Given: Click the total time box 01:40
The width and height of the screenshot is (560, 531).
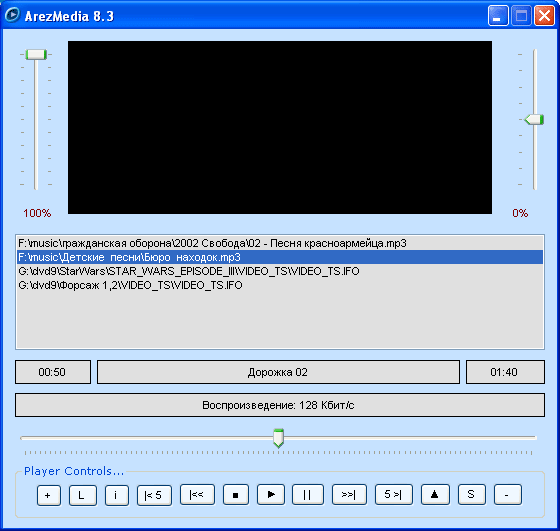Looking at the screenshot, I should pyautogui.click(x=505, y=372).
